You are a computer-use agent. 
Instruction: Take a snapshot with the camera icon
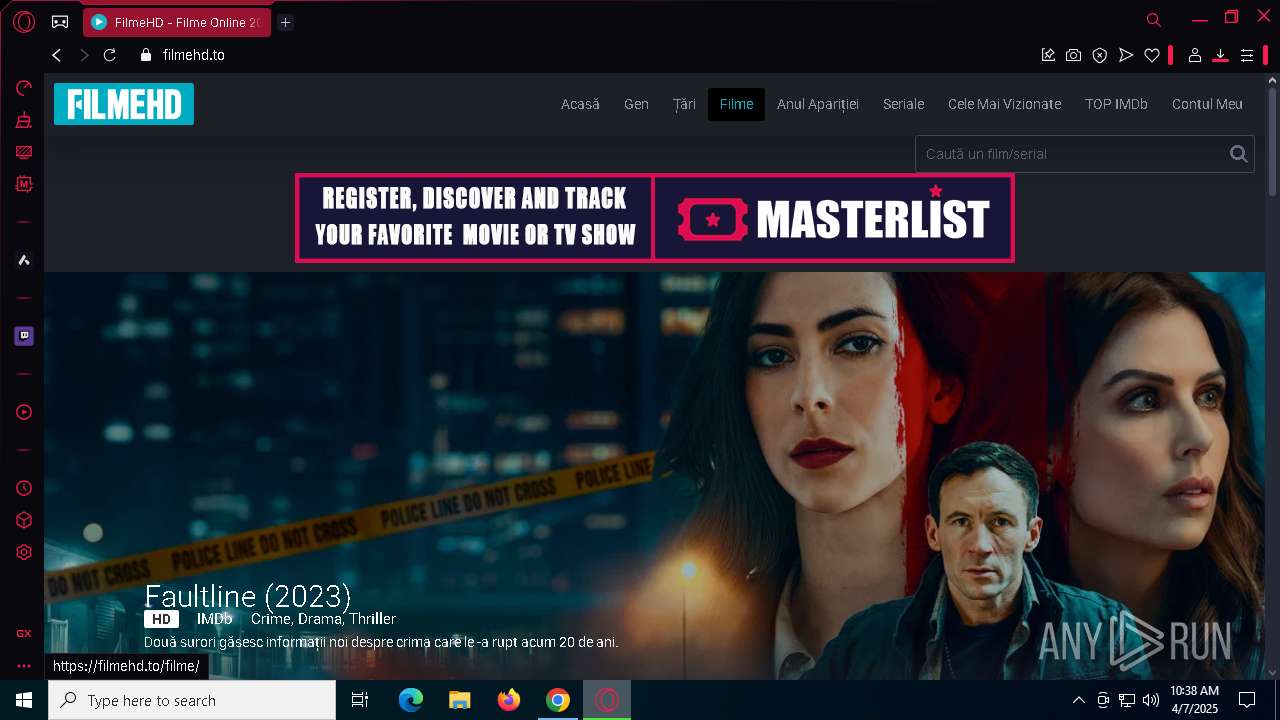pos(1073,55)
